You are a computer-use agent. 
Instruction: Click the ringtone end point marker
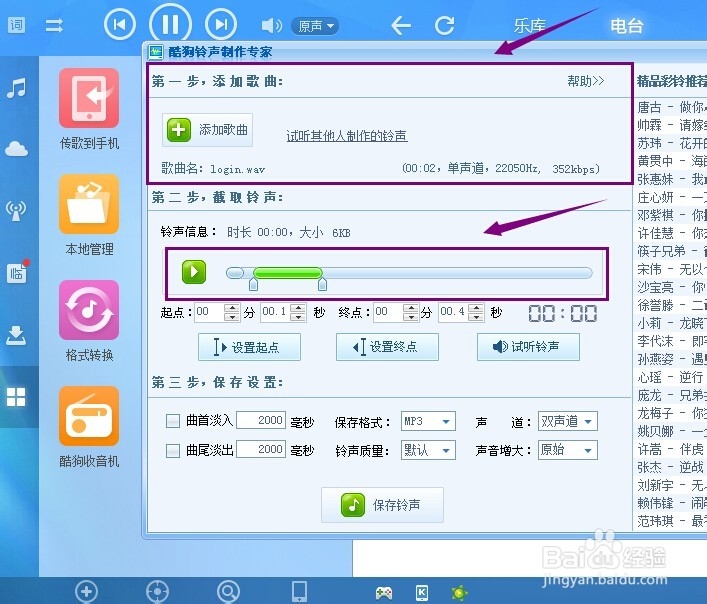(322, 284)
